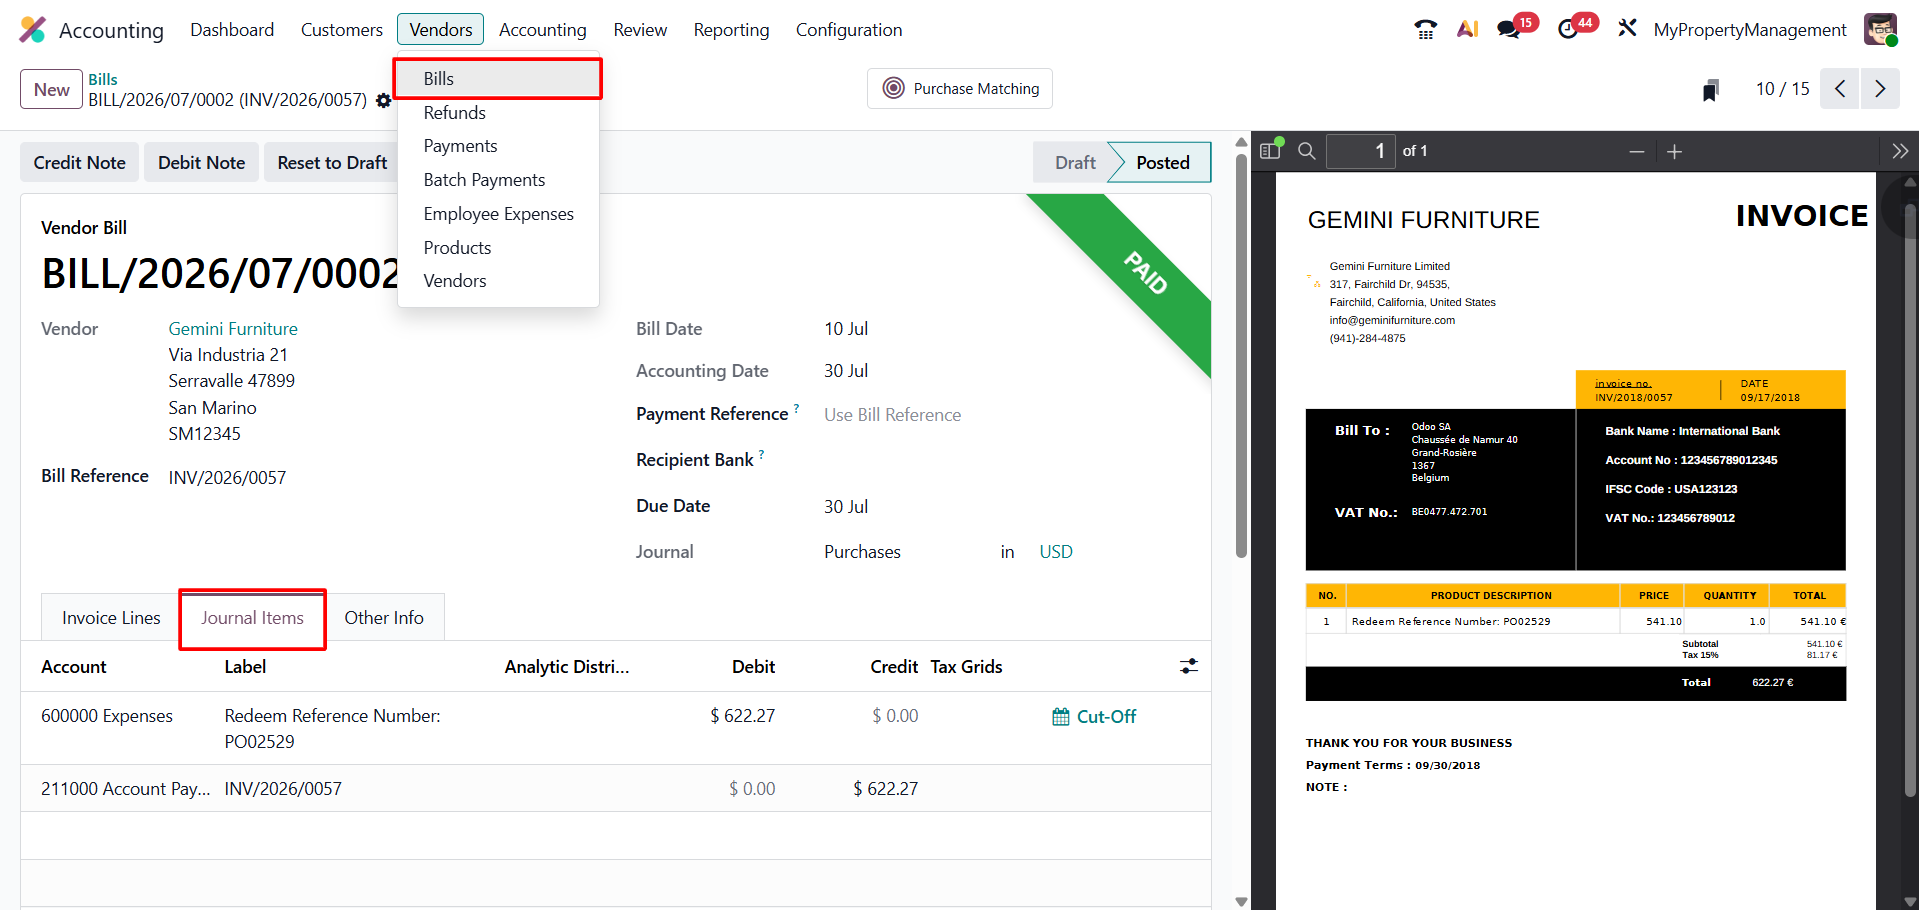This screenshot has height=910, width=1919.
Task: Click the 10 / 15 pager counter
Action: (1783, 89)
